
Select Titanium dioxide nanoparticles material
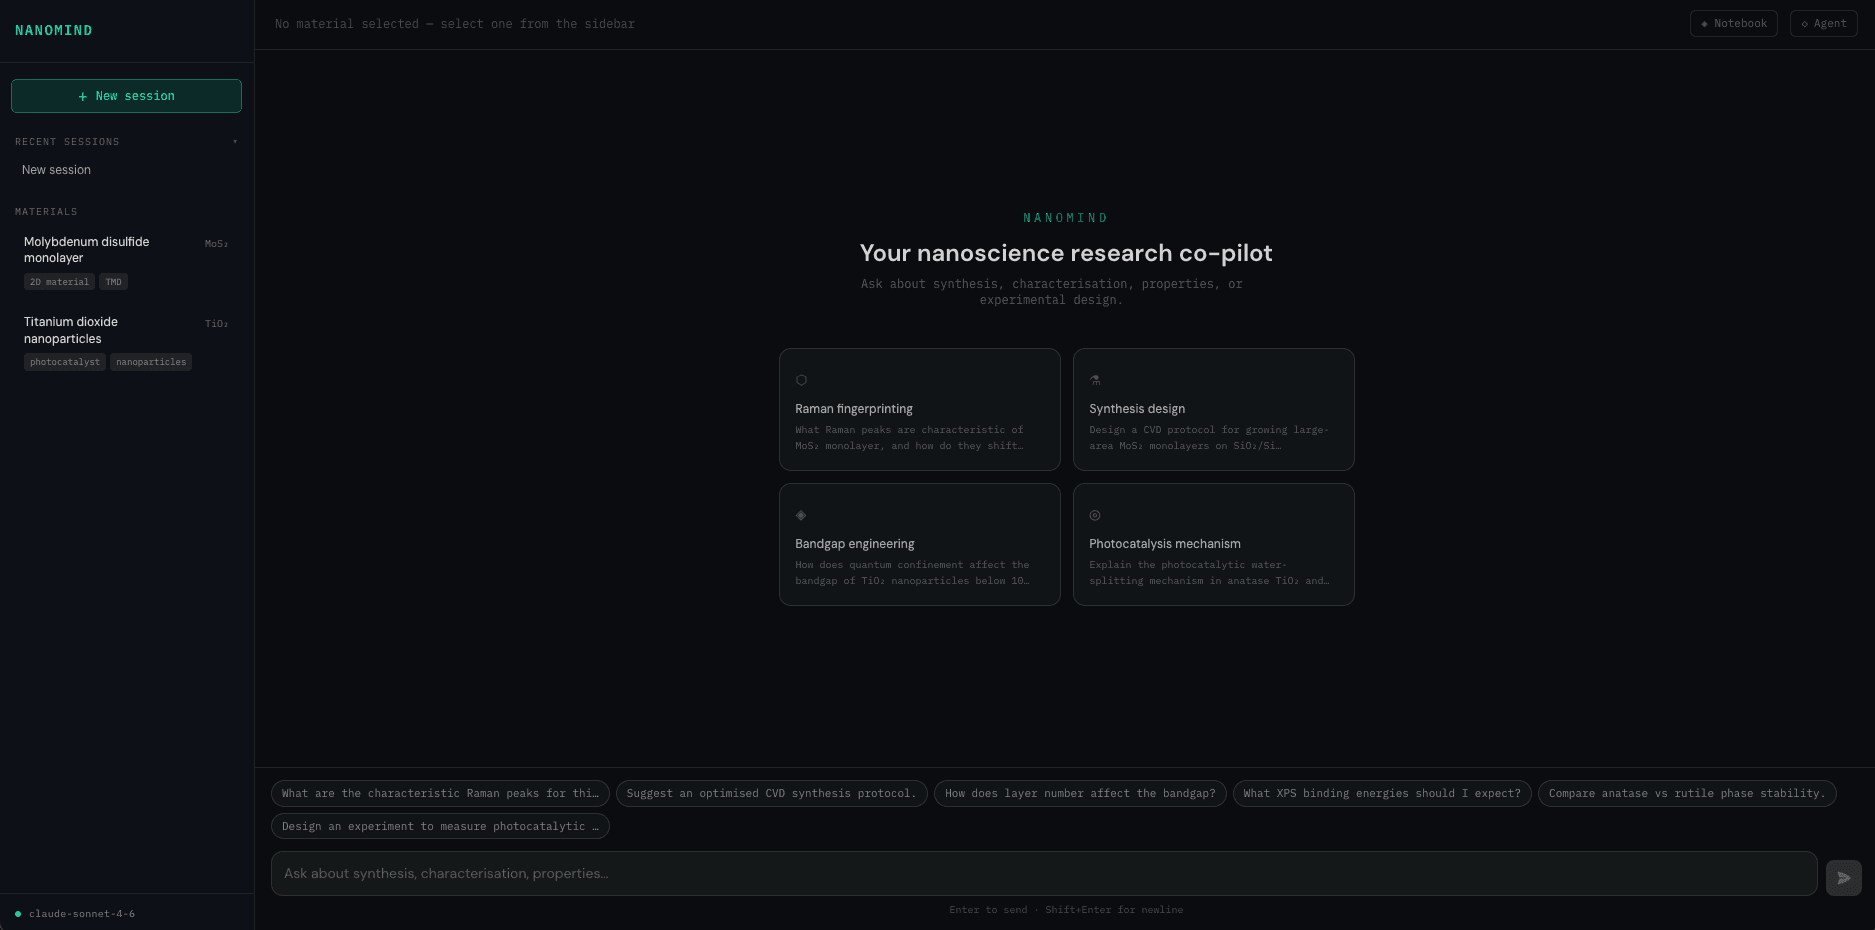pos(72,330)
